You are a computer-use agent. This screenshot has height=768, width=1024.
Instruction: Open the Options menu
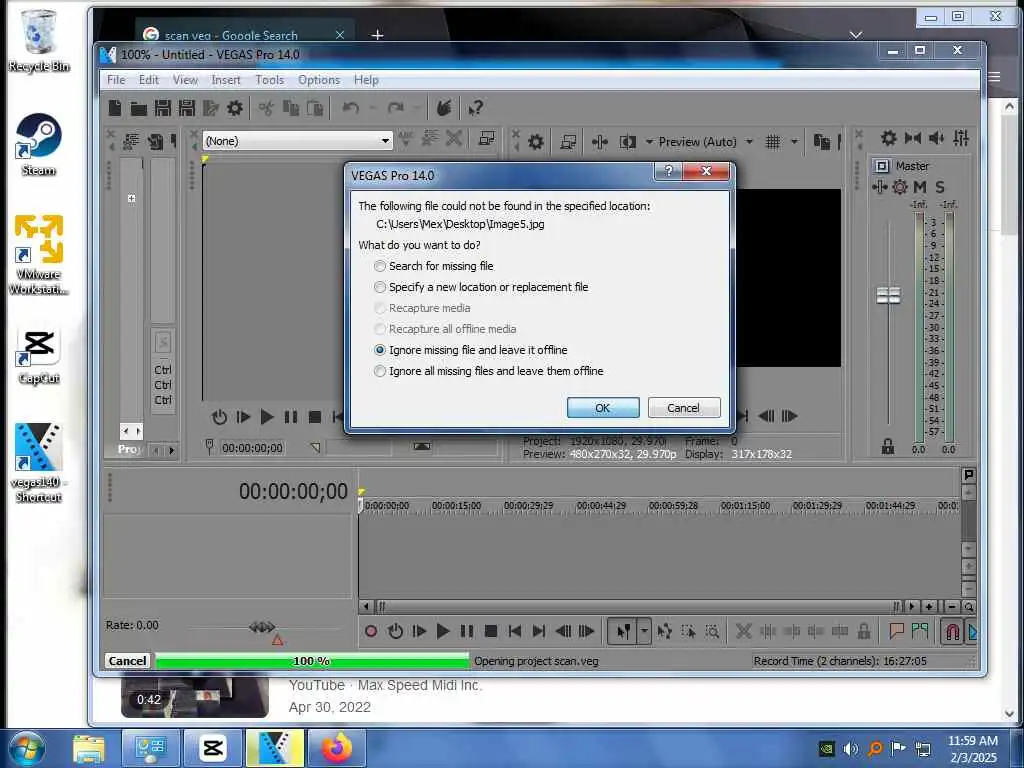tap(319, 80)
